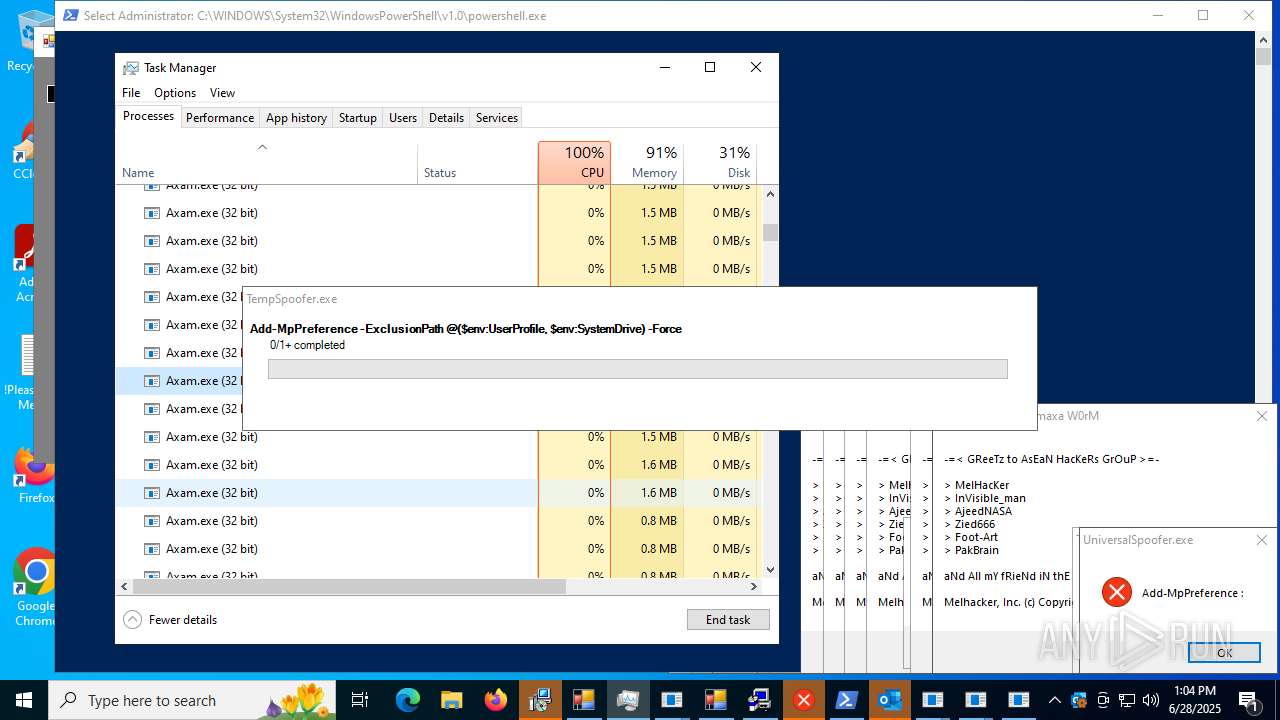The image size is (1280, 720).
Task: Click 'GReeTz to AsEaN HacKeRs GrOuP' heading
Action: (x=1052, y=459)
